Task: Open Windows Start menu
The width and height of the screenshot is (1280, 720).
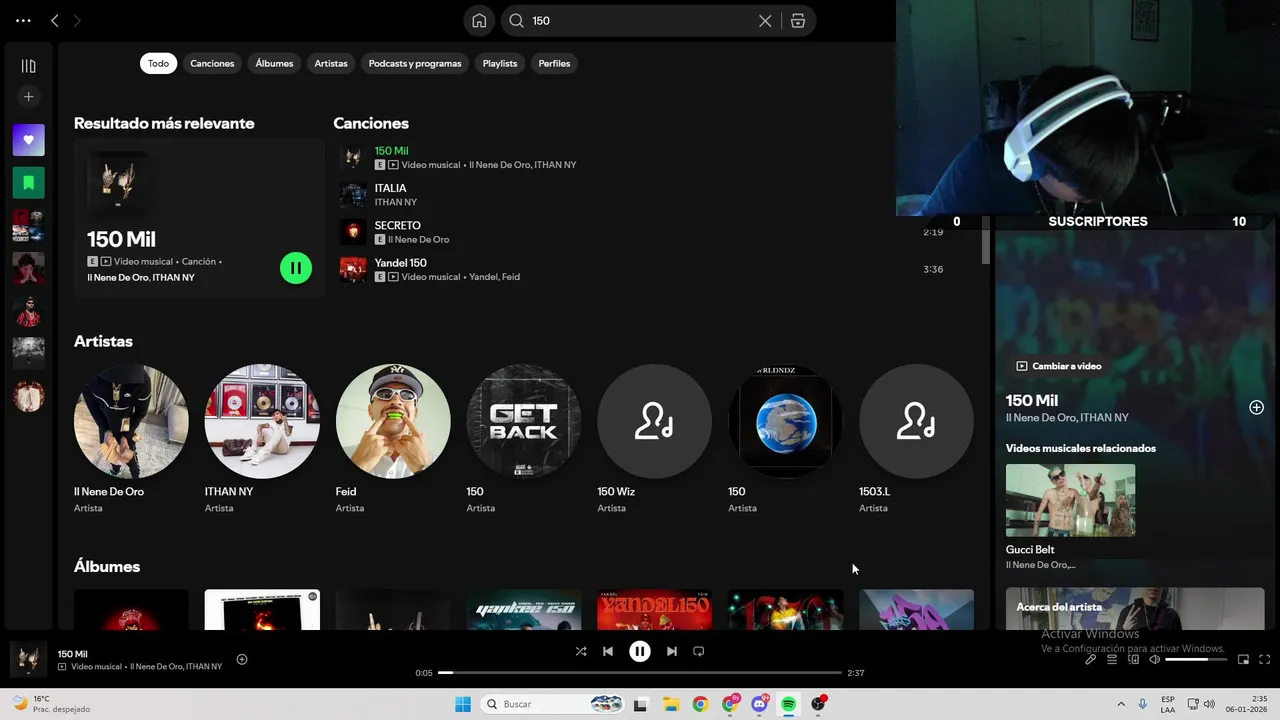Action: [x=463, y=704]
